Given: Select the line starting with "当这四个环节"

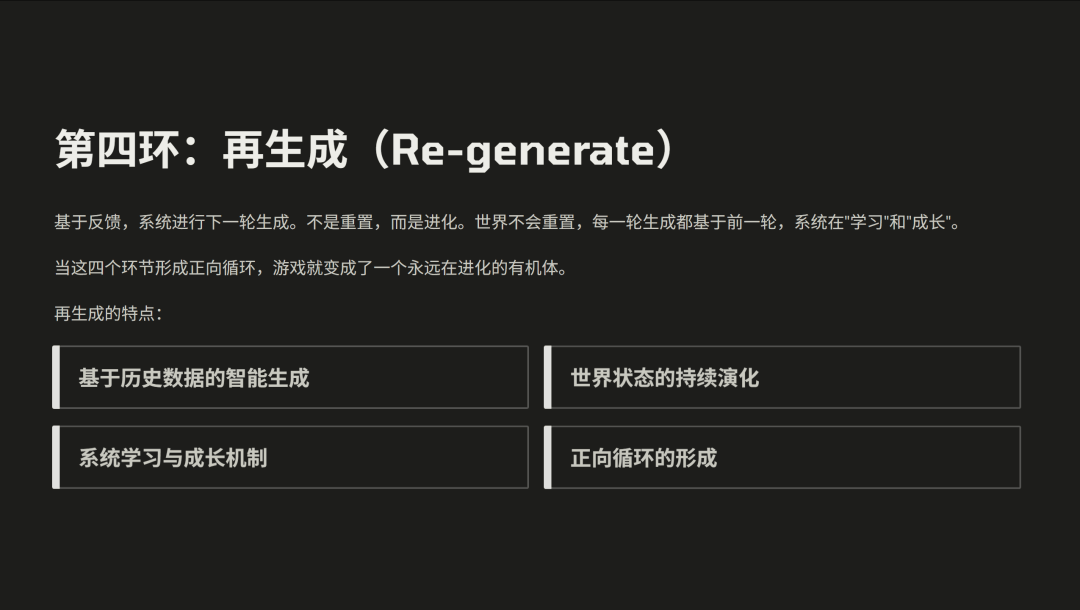Looking at the screenshot, I should (x=310, y=268).
